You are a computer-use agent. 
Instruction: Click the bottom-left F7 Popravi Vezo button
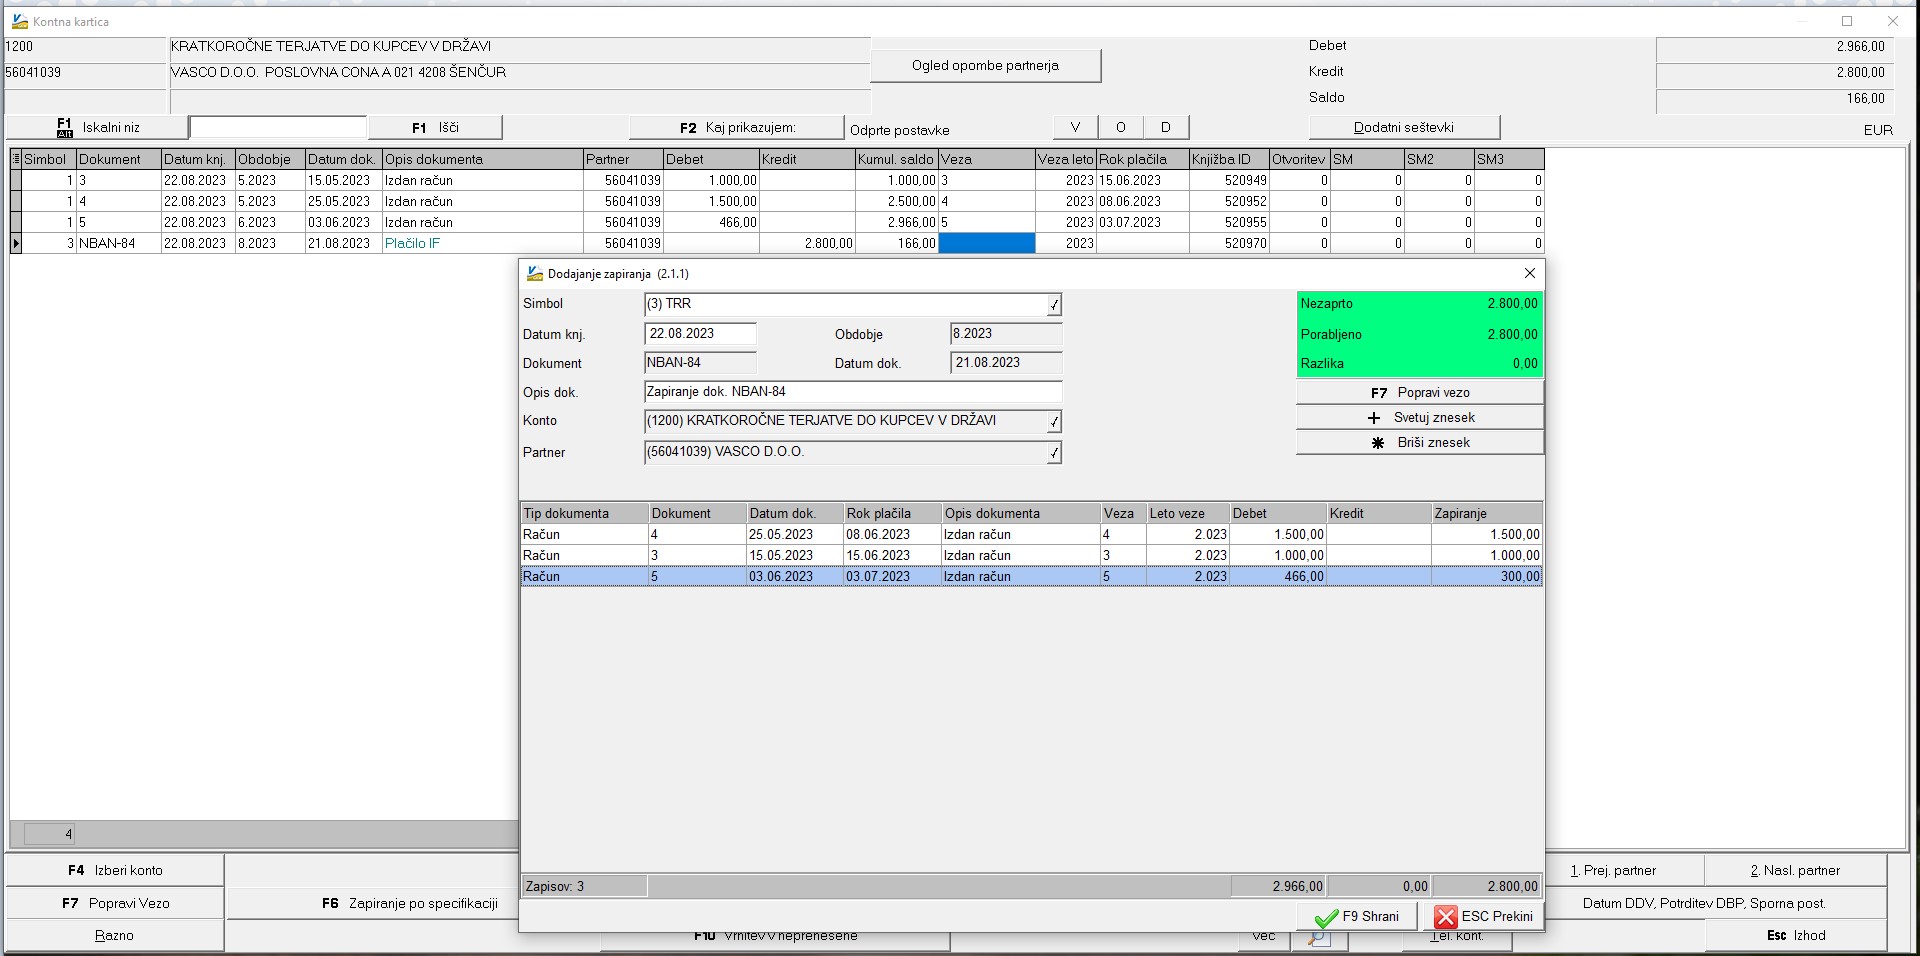pos(115,903)
